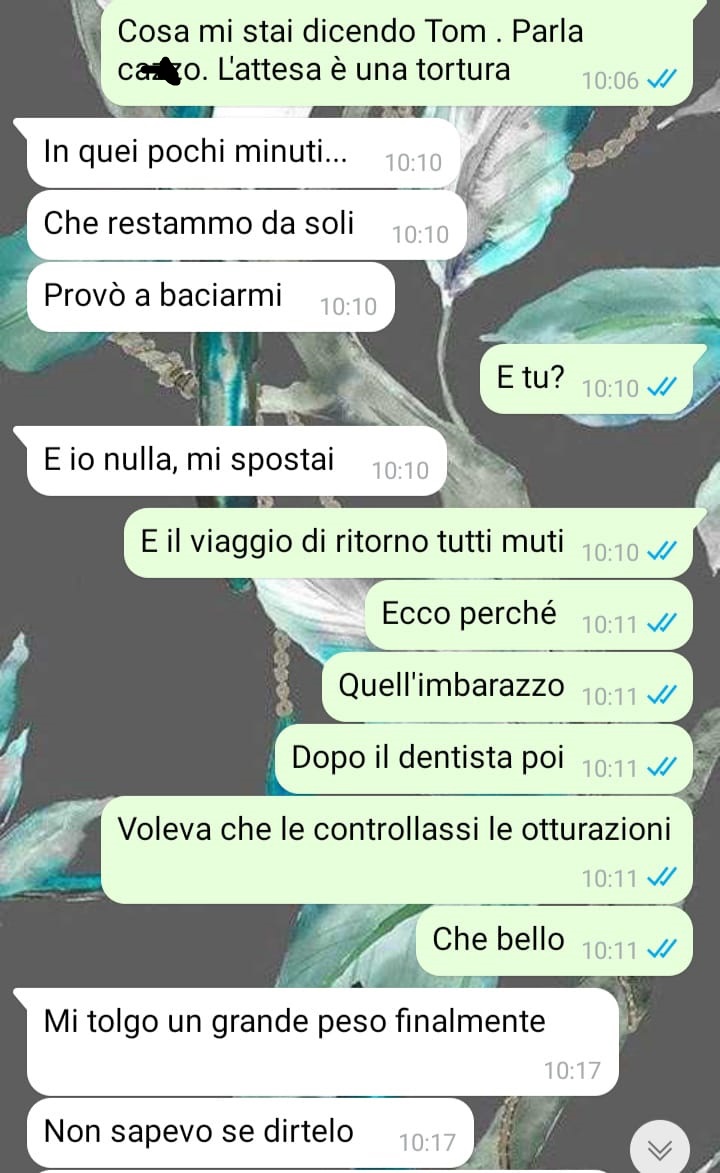Tap the read ticks beside "Ecco perché"
The height and width of the screenshot is (1173, 720).
click(x=662, y=622)
